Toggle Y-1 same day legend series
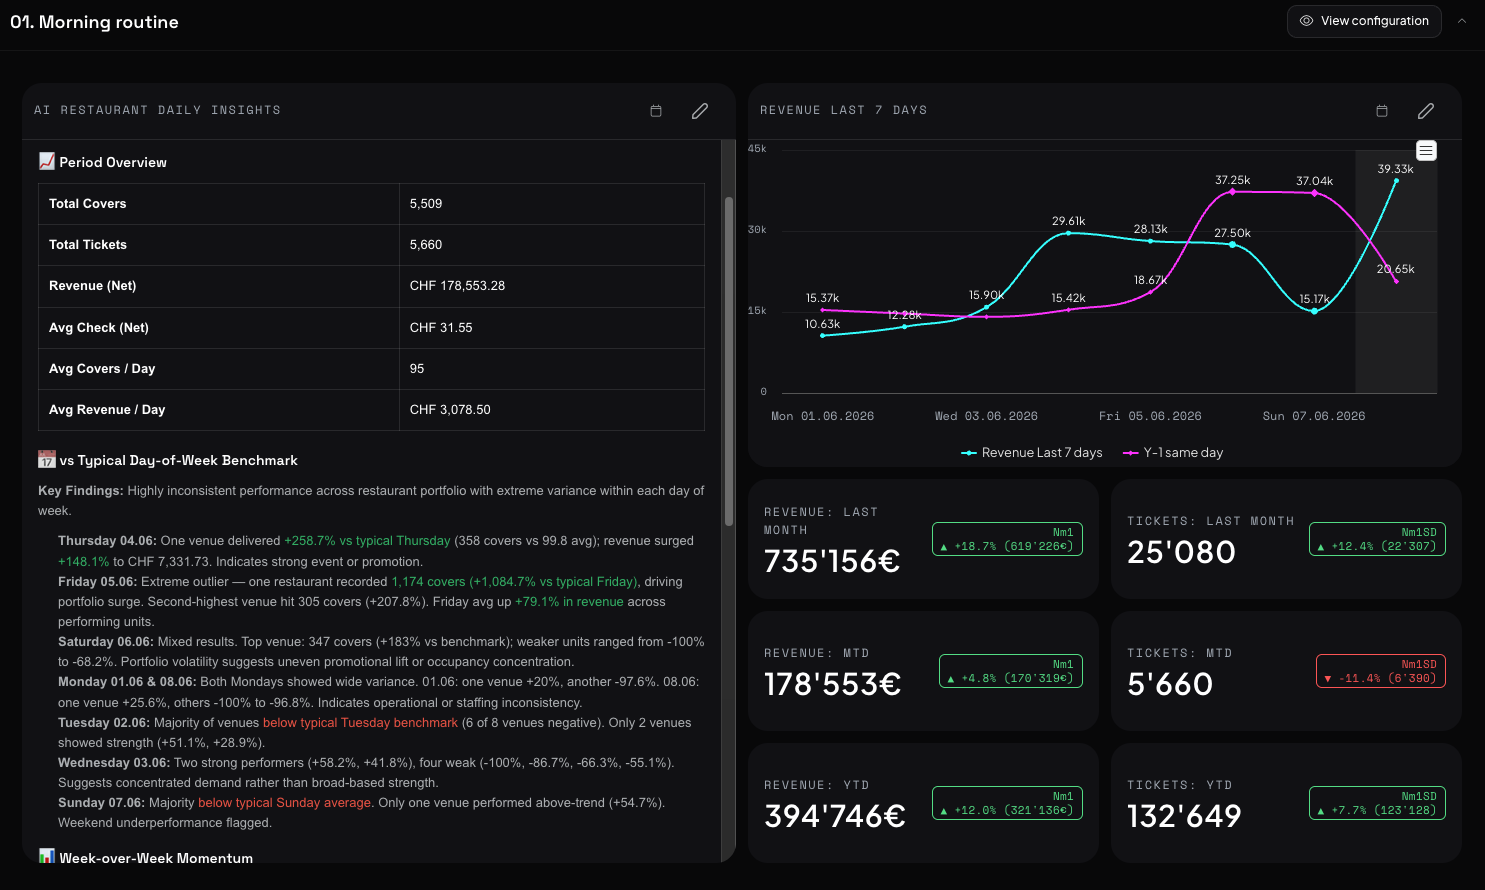 pos(1173,453)
